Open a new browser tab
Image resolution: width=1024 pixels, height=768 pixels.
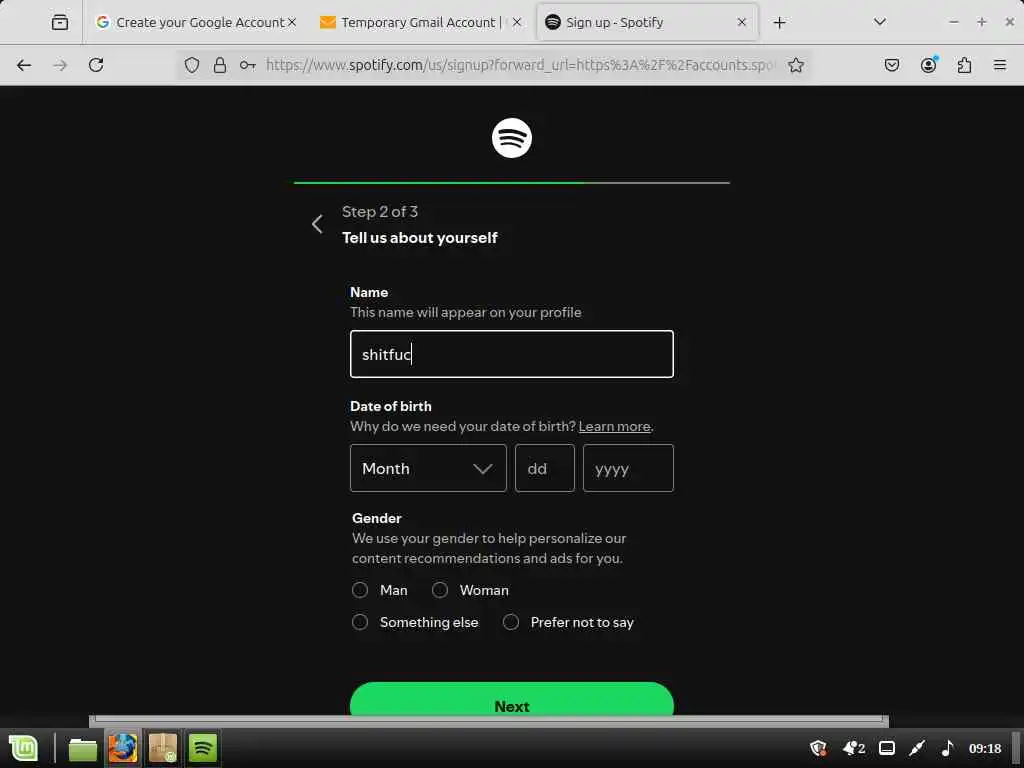click(x=779, y=22)
